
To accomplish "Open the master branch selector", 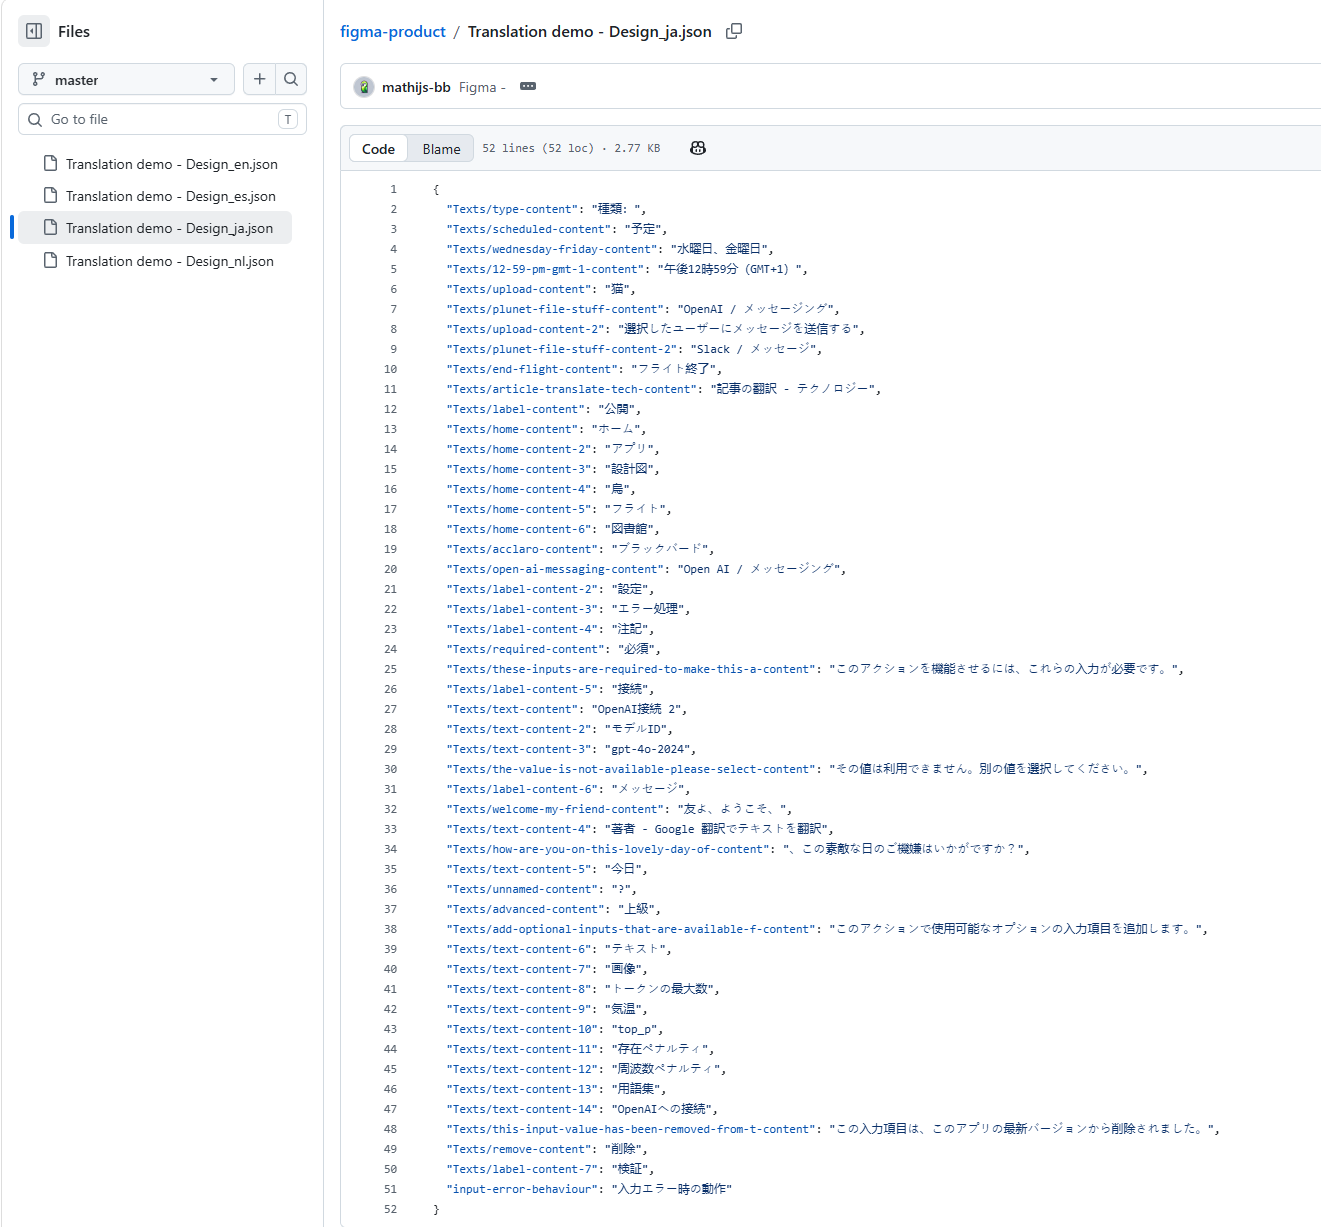I will coord(126,80).
